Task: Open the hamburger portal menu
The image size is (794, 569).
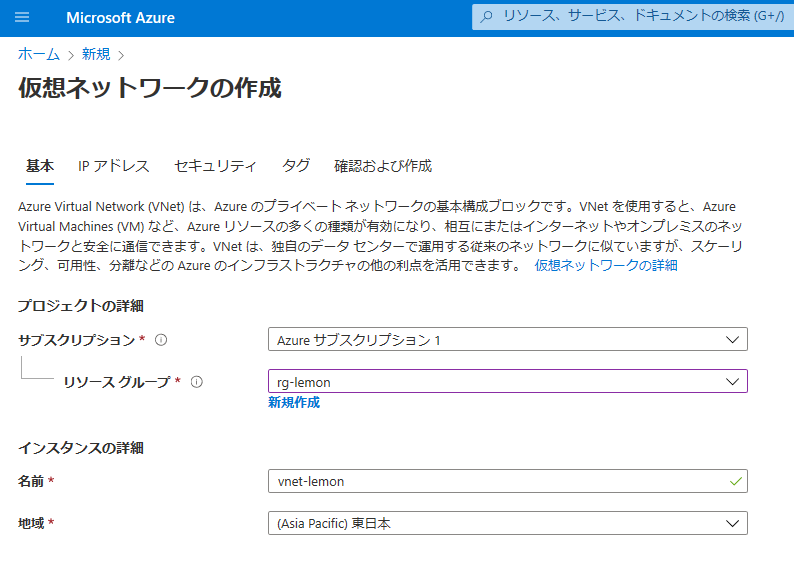Action: [x=22, y=18]
